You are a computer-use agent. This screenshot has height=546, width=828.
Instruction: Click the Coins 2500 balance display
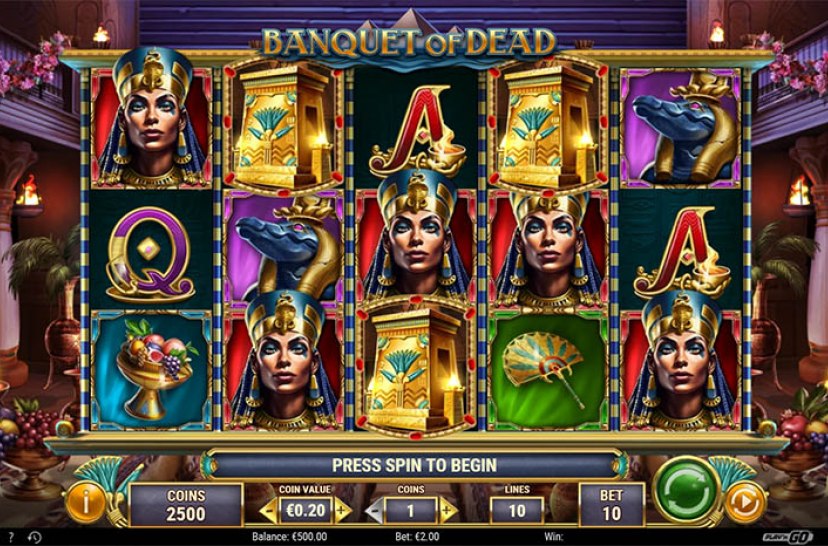pyautogui.click(x=186, y=505)
